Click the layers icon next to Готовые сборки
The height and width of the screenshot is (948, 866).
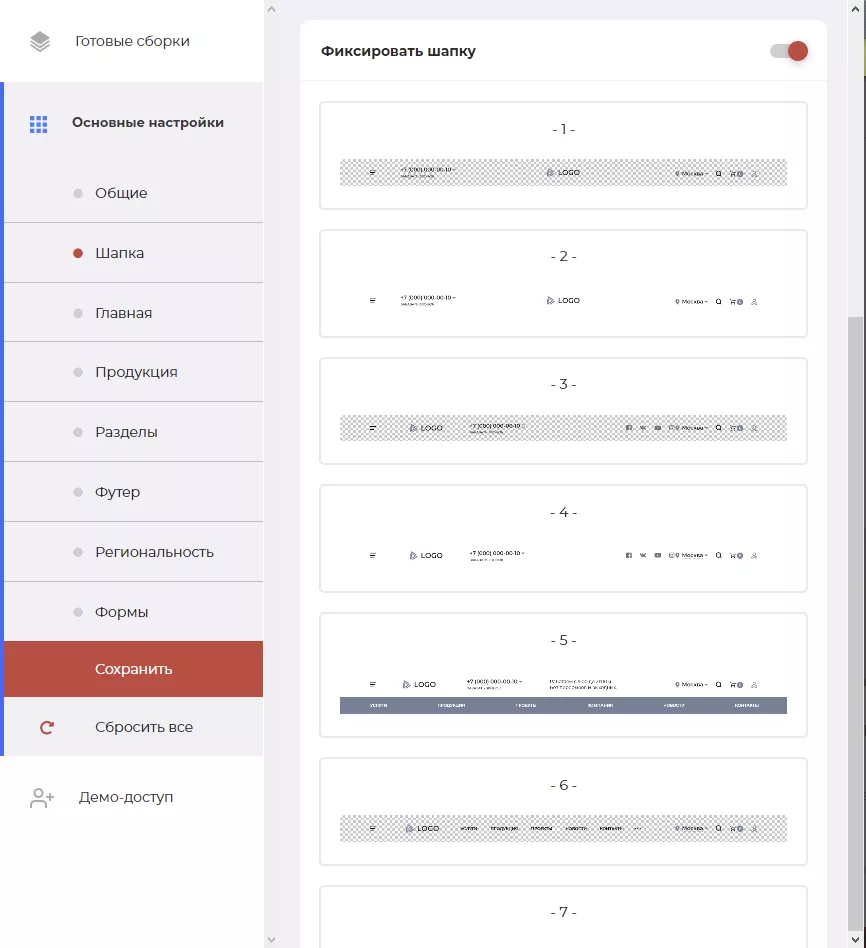coord(40,42)
